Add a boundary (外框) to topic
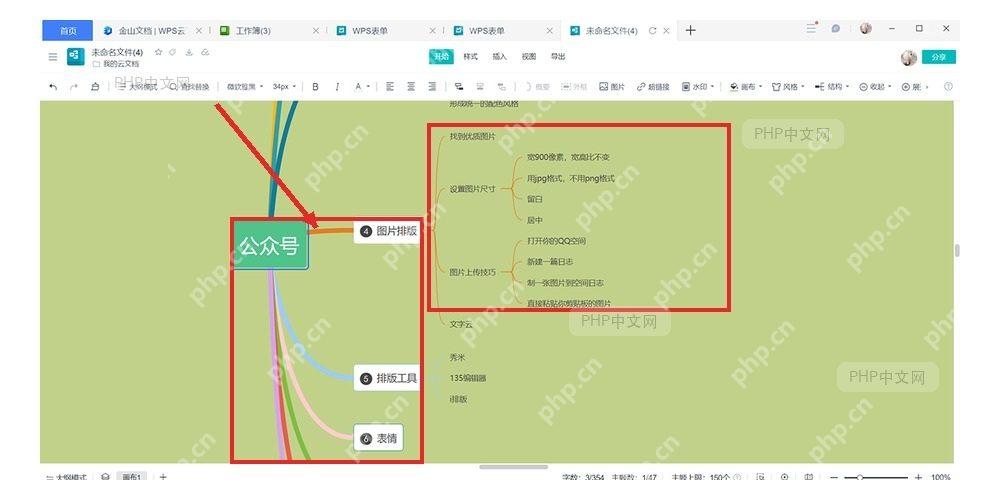The image size is (1000, 500). [x=574, y=87]
